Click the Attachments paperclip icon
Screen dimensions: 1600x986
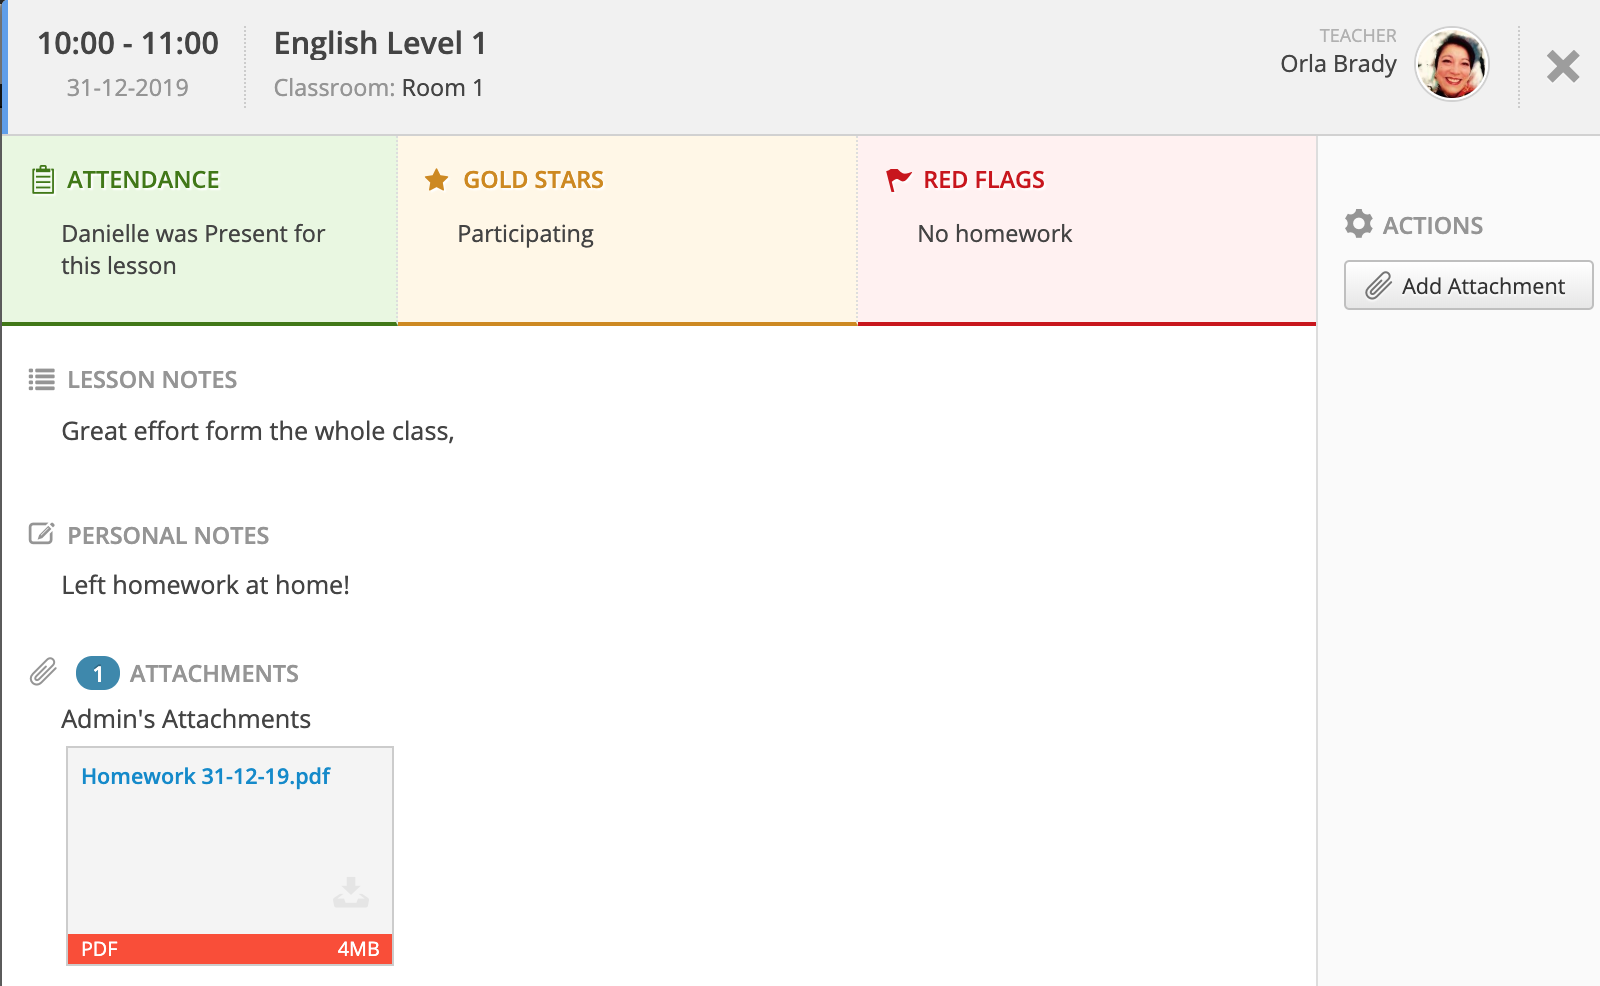[43, 673]
